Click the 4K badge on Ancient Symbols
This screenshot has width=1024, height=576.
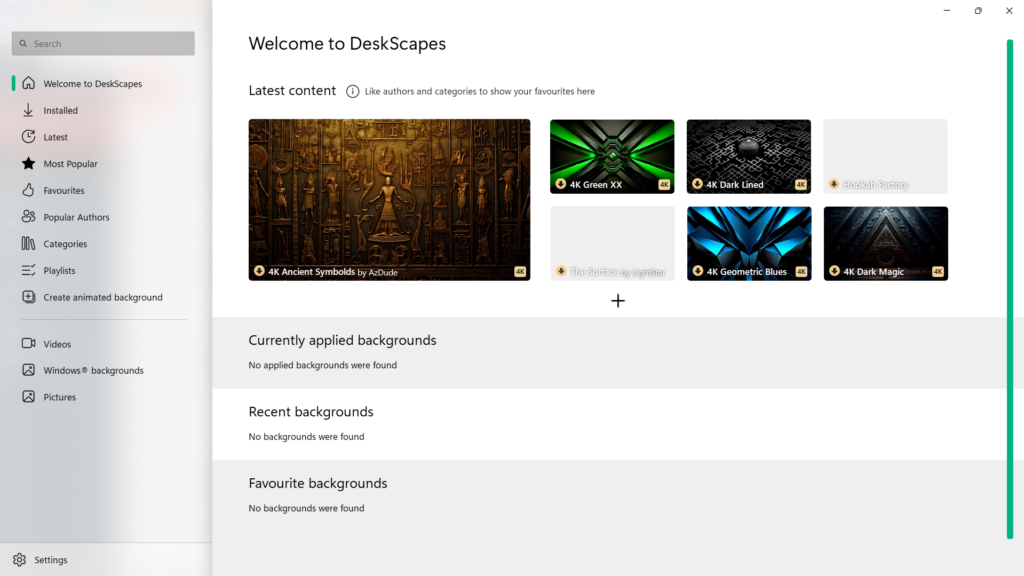pyautogui.click(x=520, y=272)
